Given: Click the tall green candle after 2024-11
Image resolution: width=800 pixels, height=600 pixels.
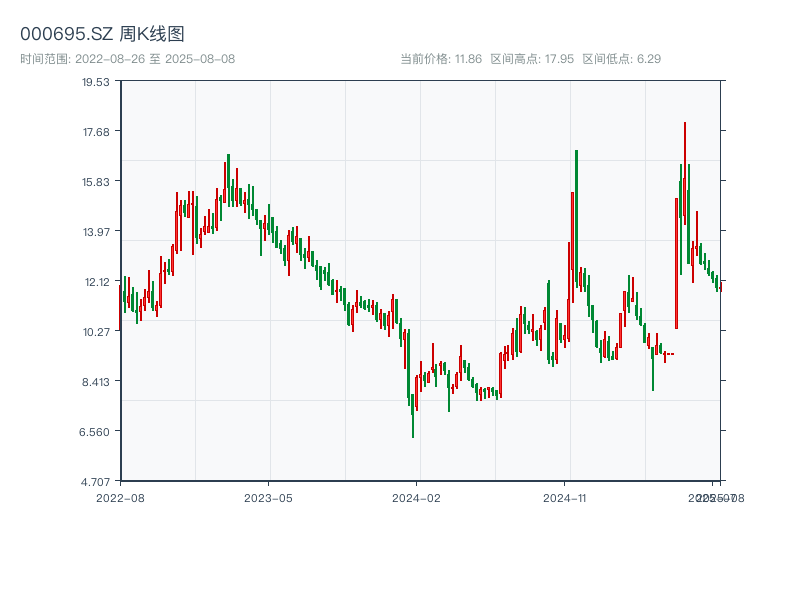Looking at the screenshot, I should coord(577,218).
